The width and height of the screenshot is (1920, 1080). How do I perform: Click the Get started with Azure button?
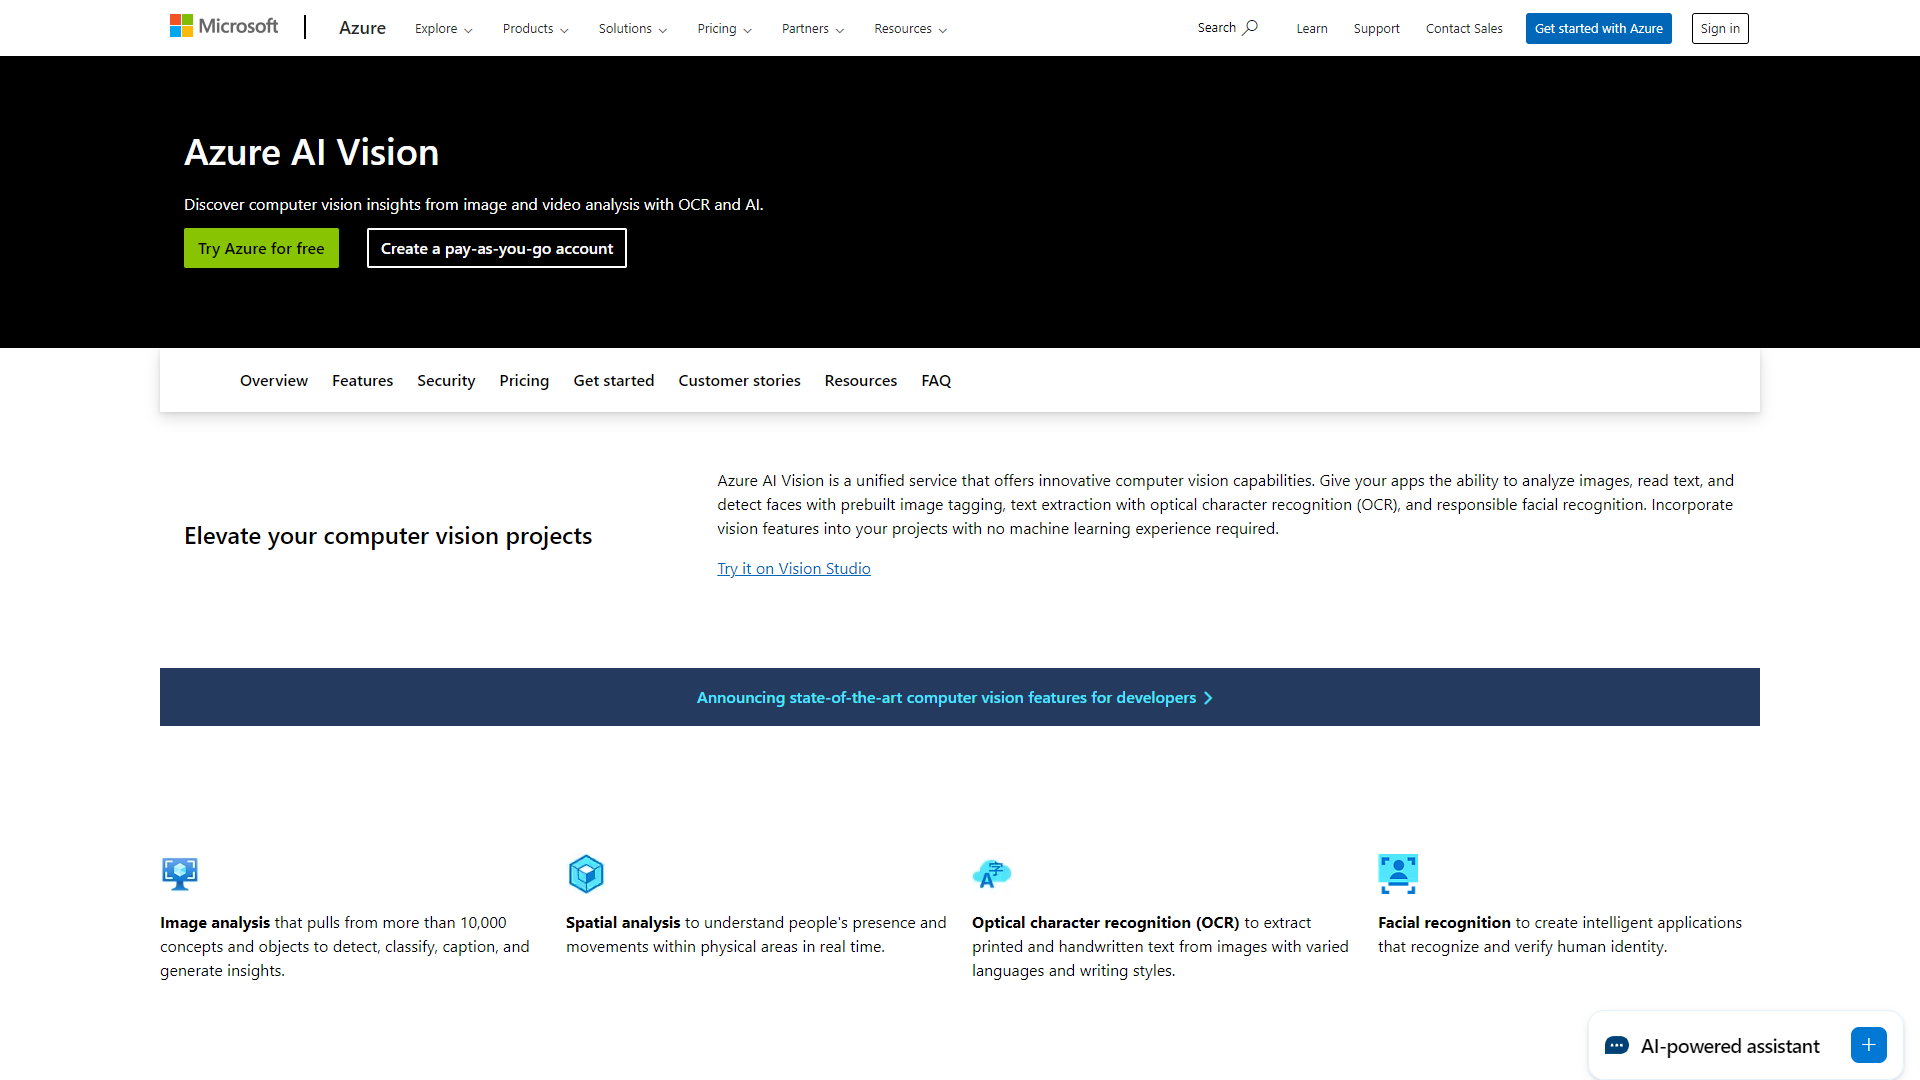tap(1598, 28)
